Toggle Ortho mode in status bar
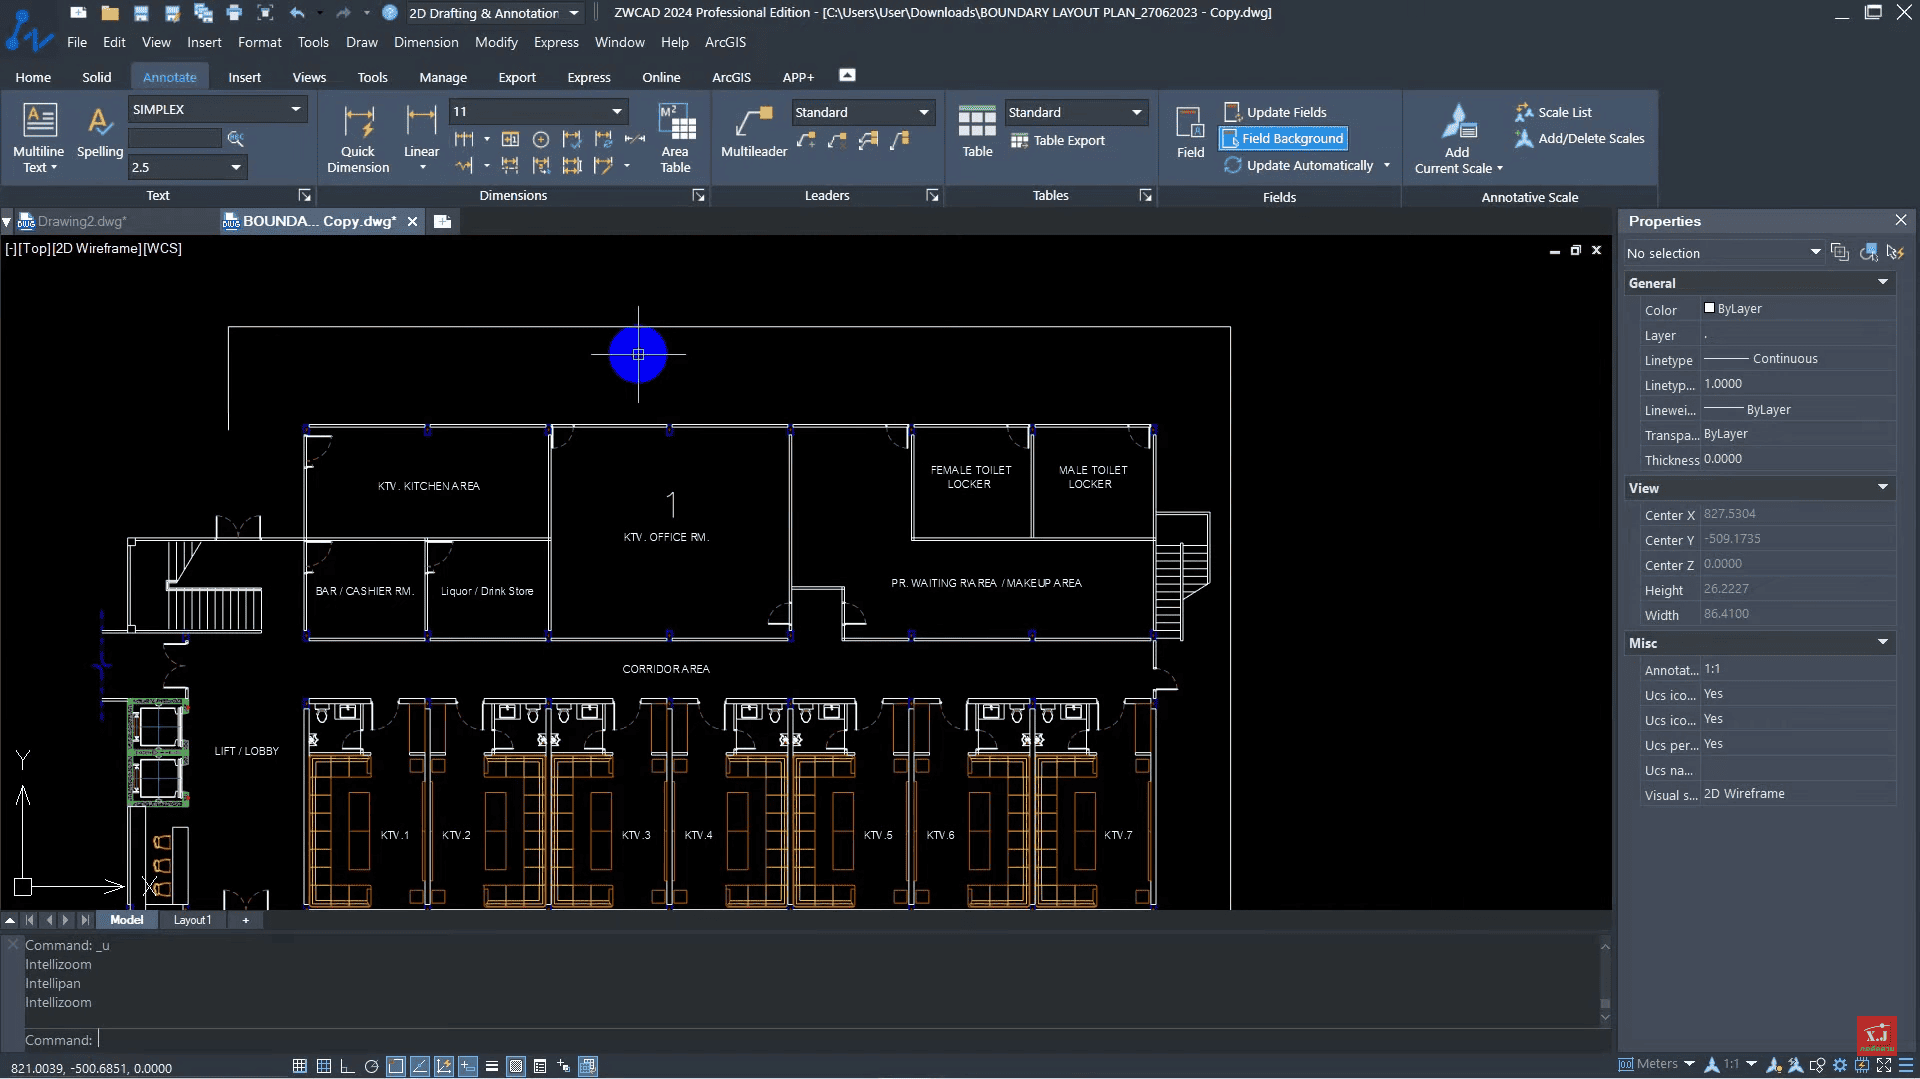The width and height of the screenshot is (1920, 1079). click(x=347, y=1066)
